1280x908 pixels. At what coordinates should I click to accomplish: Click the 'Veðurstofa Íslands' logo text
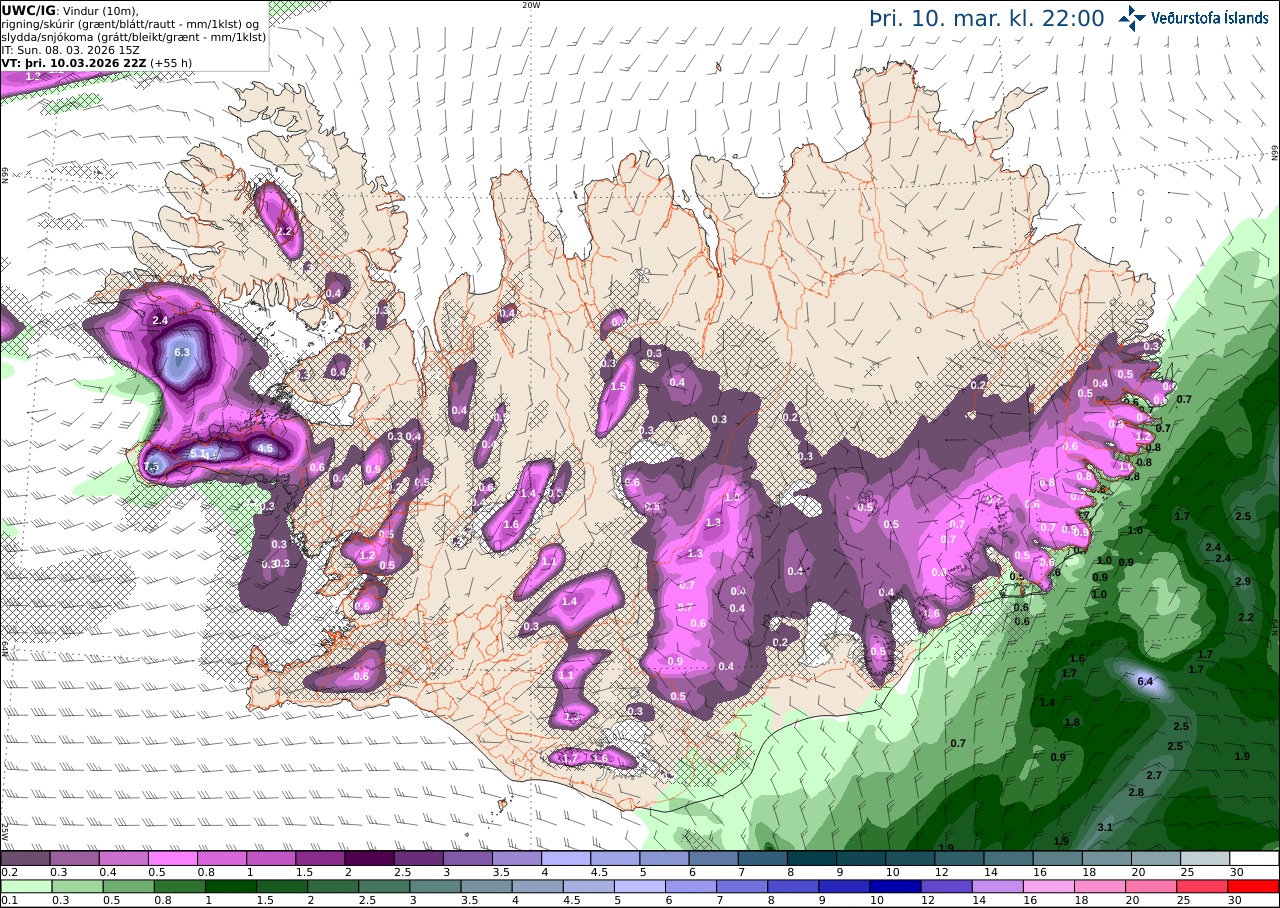click(1209, 18)
